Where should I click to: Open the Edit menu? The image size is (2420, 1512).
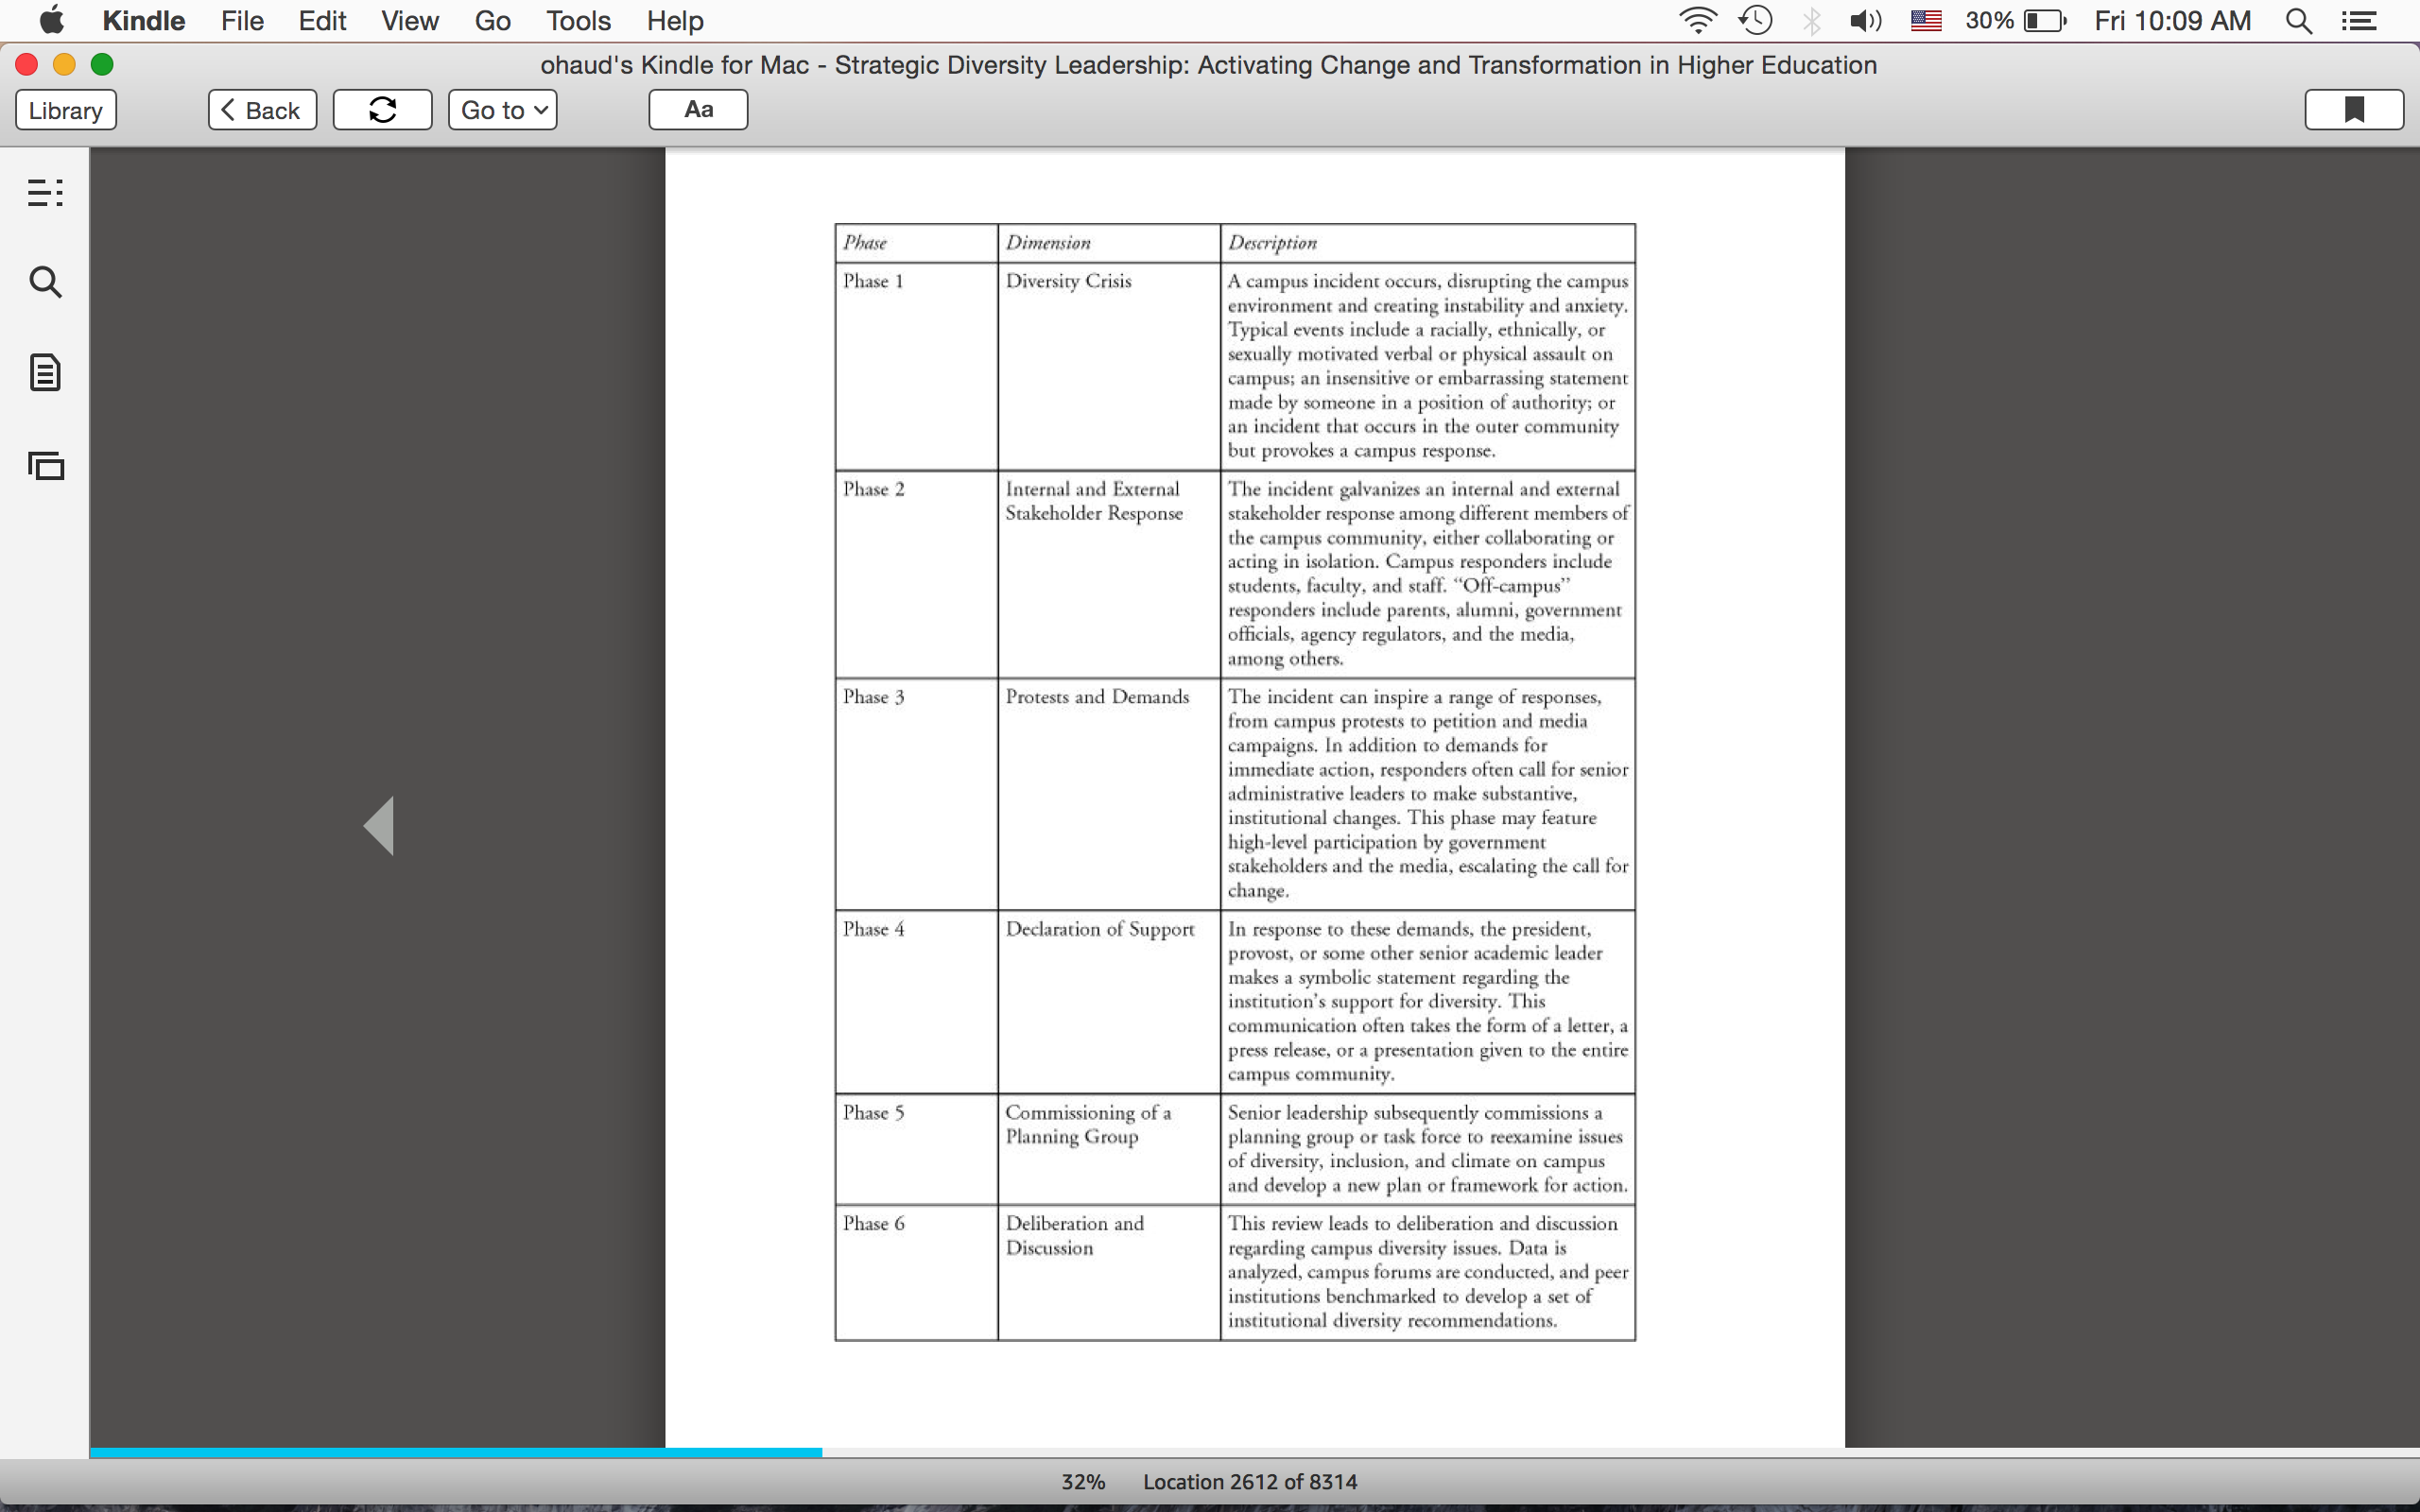click(322, 21)
